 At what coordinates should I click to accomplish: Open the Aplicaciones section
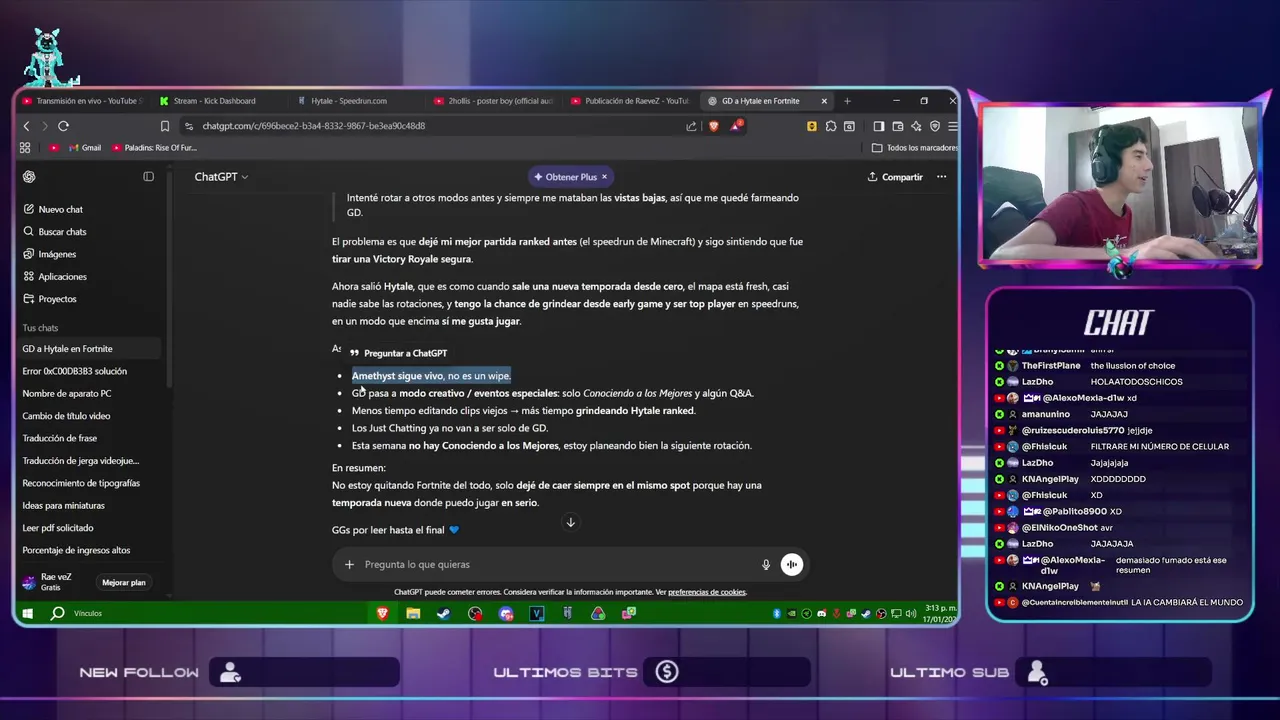54,276
